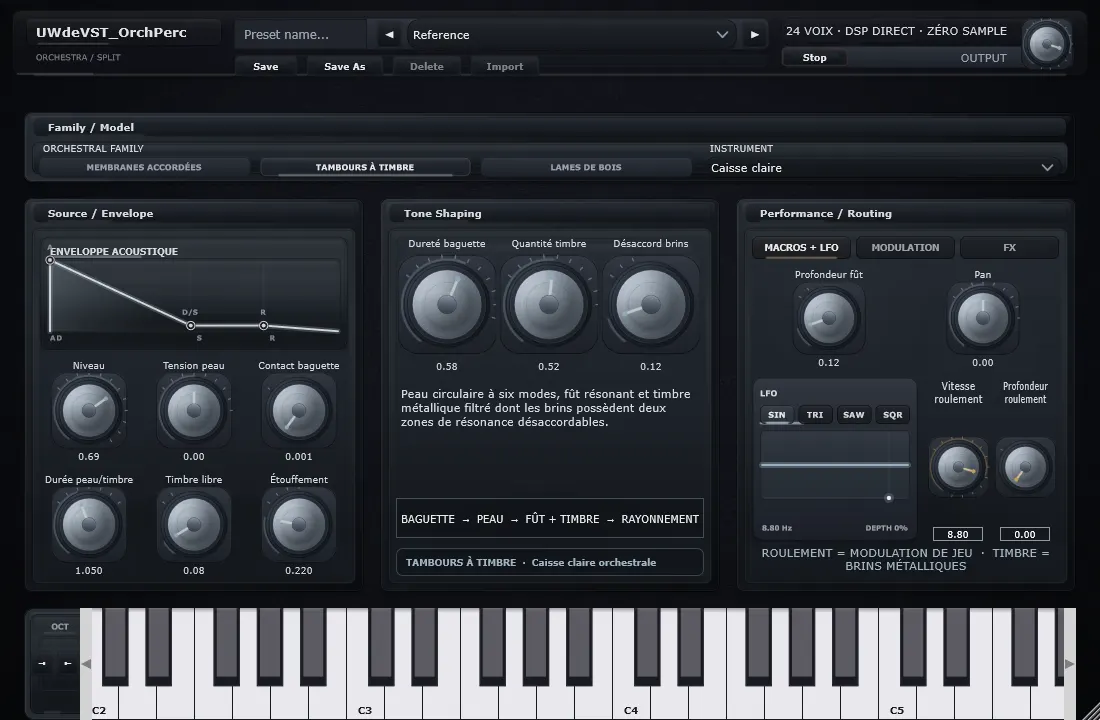Click the LFO depth handle dot

pos(889,498)
